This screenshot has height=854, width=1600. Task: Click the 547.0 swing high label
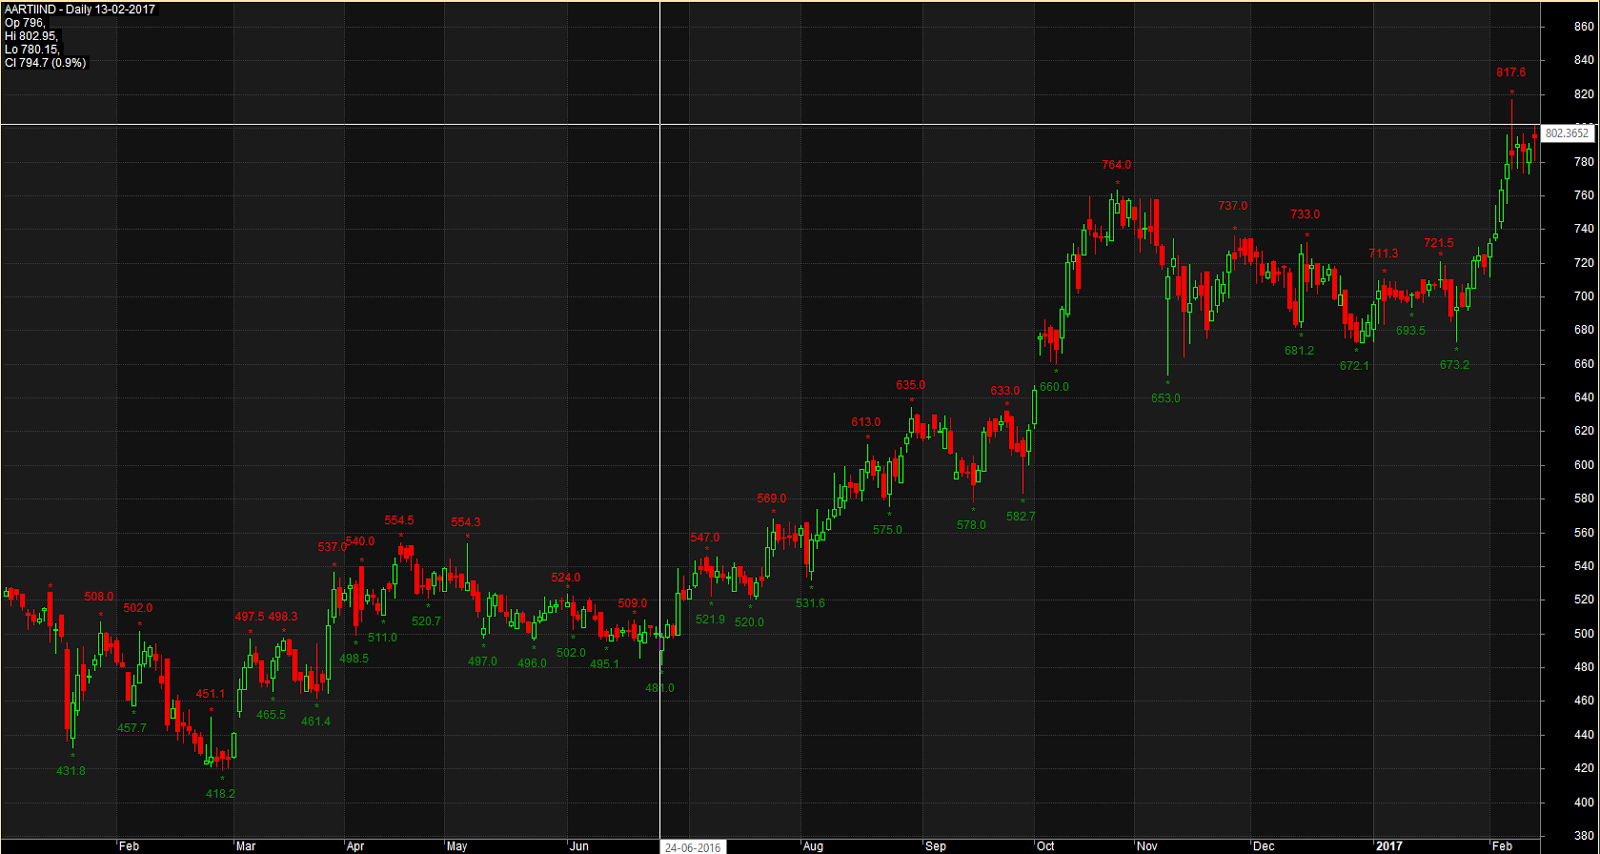(705, 538)
